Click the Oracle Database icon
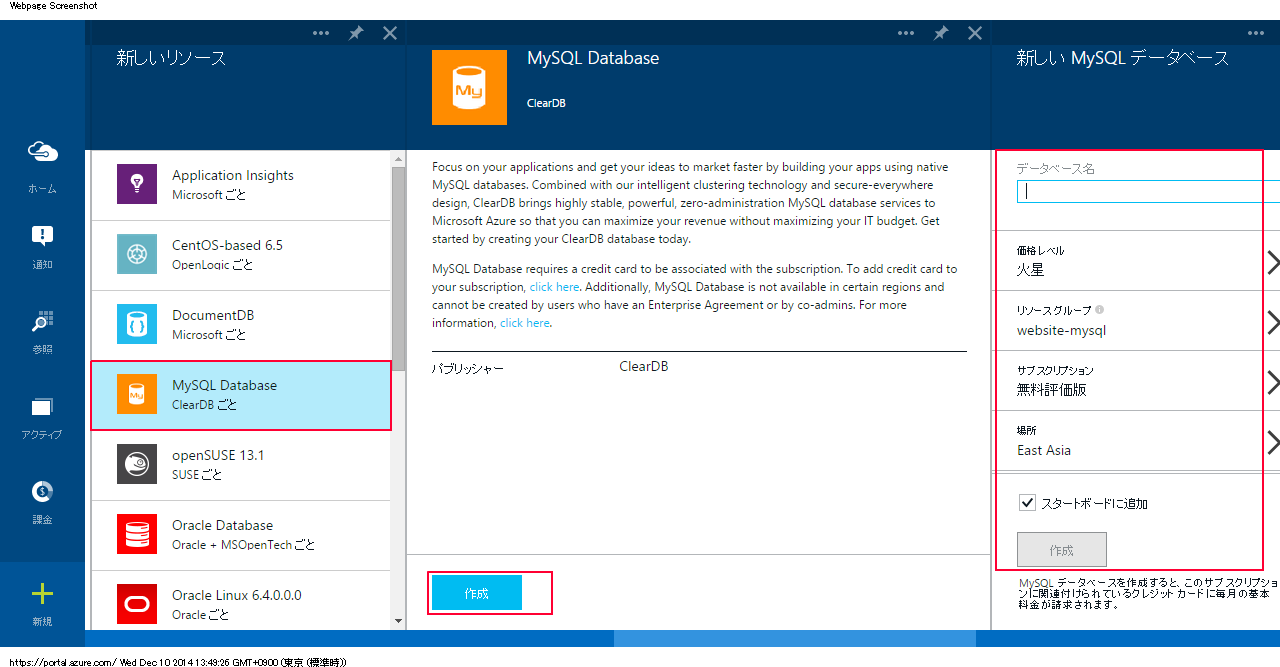The width and height of the screenshot is (1280, 667). pos(137,534)
